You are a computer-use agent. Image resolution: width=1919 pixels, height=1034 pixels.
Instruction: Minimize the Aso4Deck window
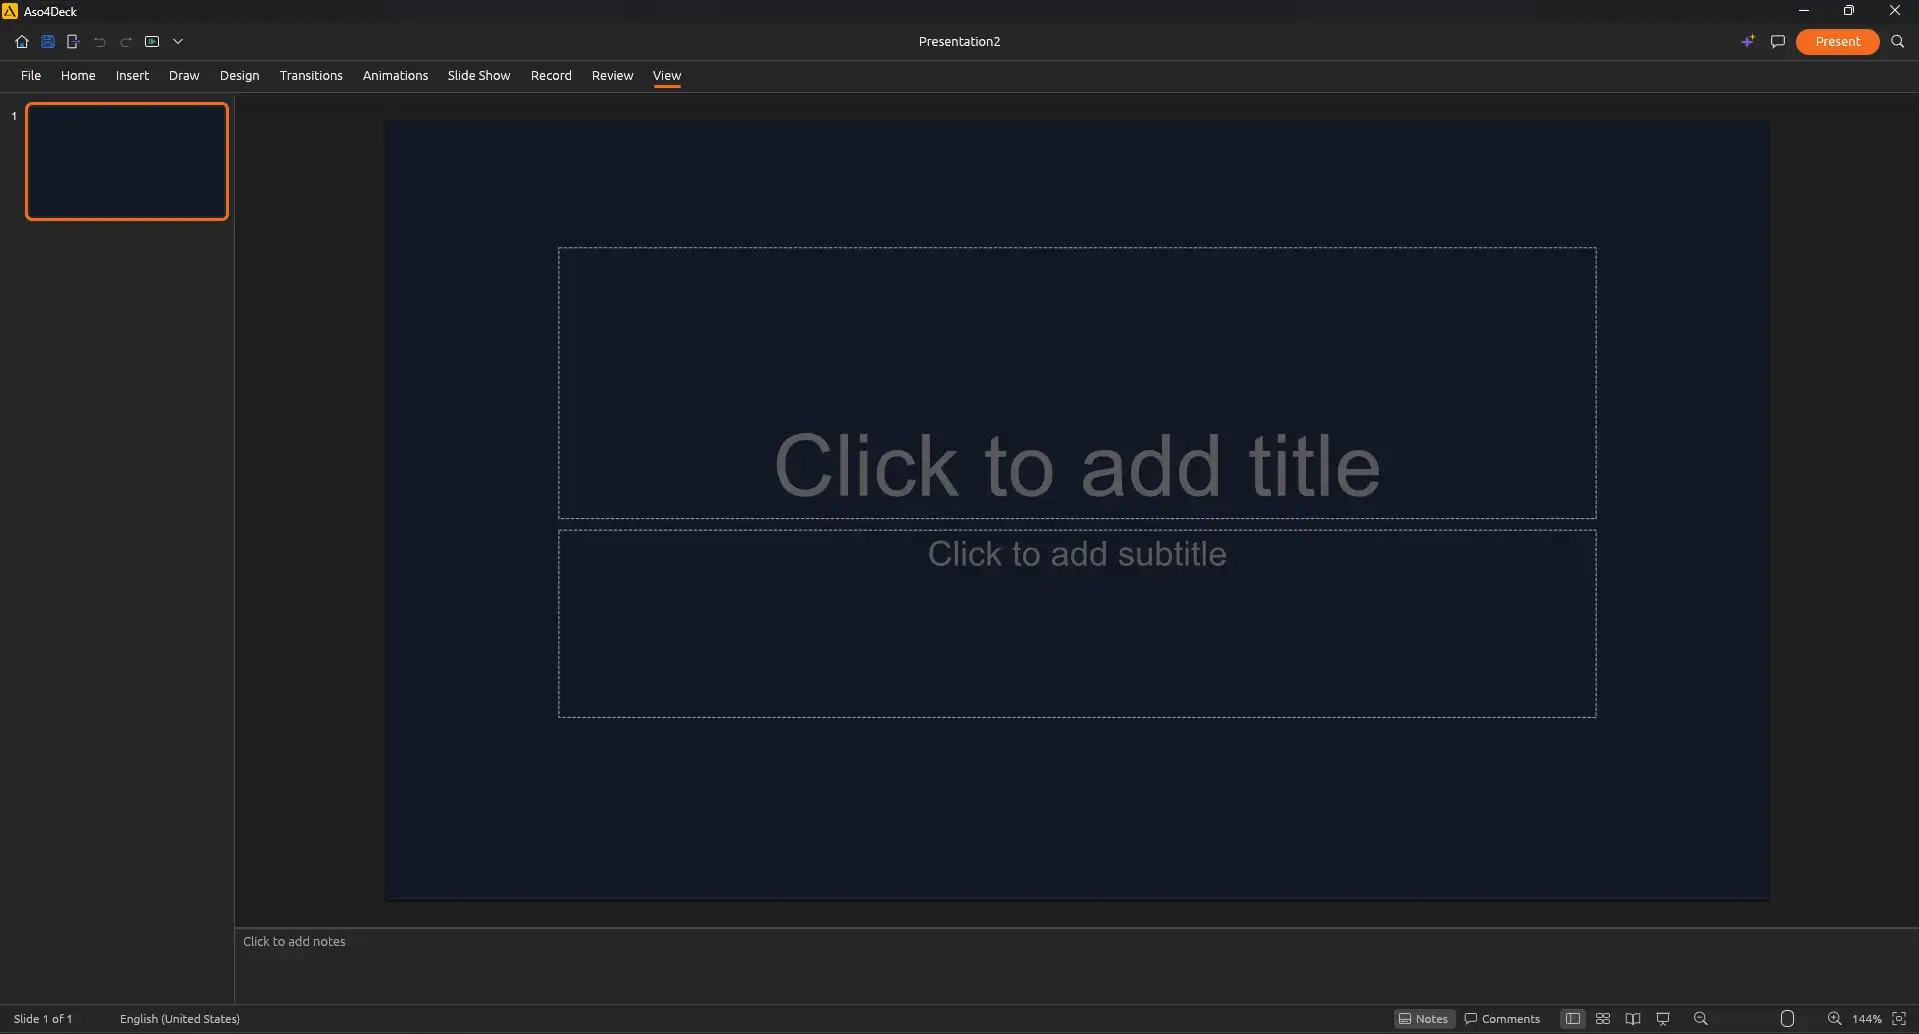1804,11
